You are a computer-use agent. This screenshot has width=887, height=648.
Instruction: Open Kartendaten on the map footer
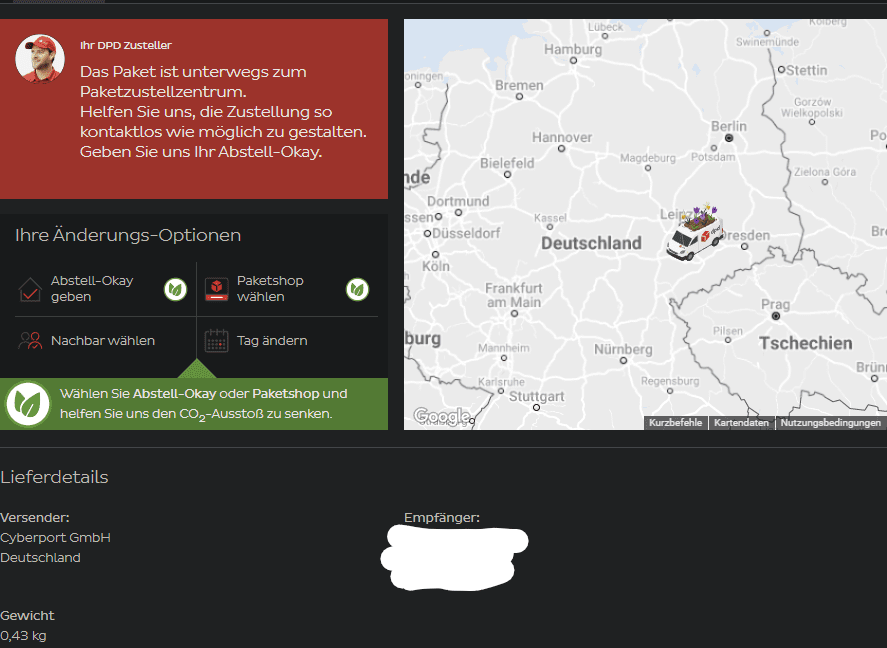[741, 422]
